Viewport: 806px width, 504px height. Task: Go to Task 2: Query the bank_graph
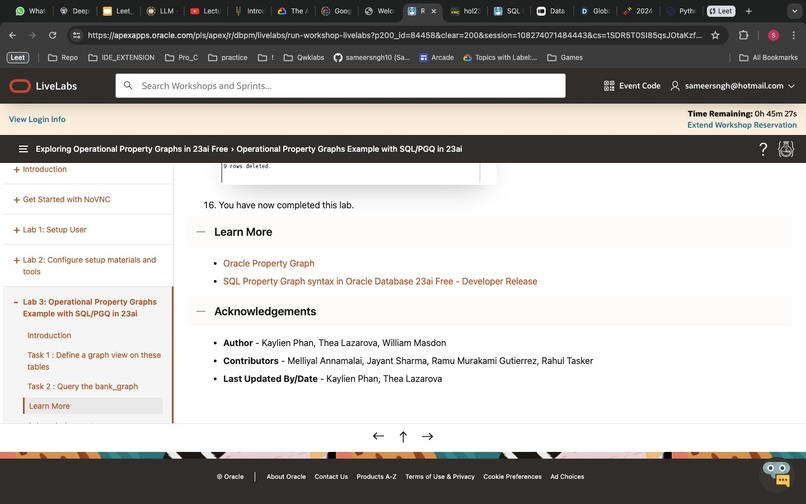(83, 386)
